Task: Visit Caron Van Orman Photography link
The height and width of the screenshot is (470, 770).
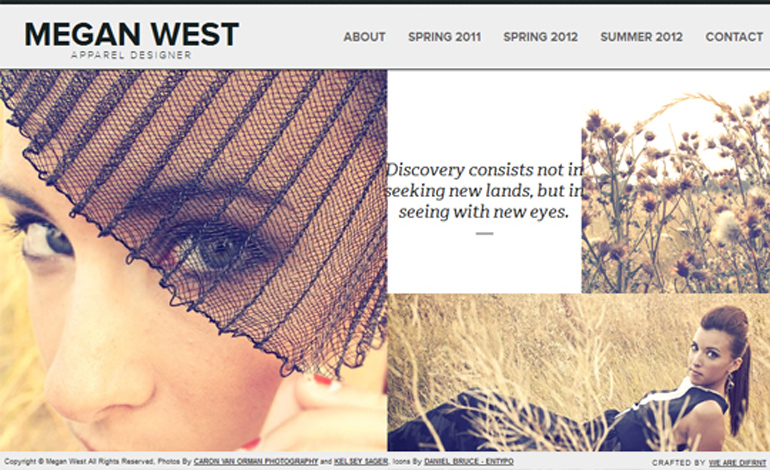Action: tap(256, 462)
